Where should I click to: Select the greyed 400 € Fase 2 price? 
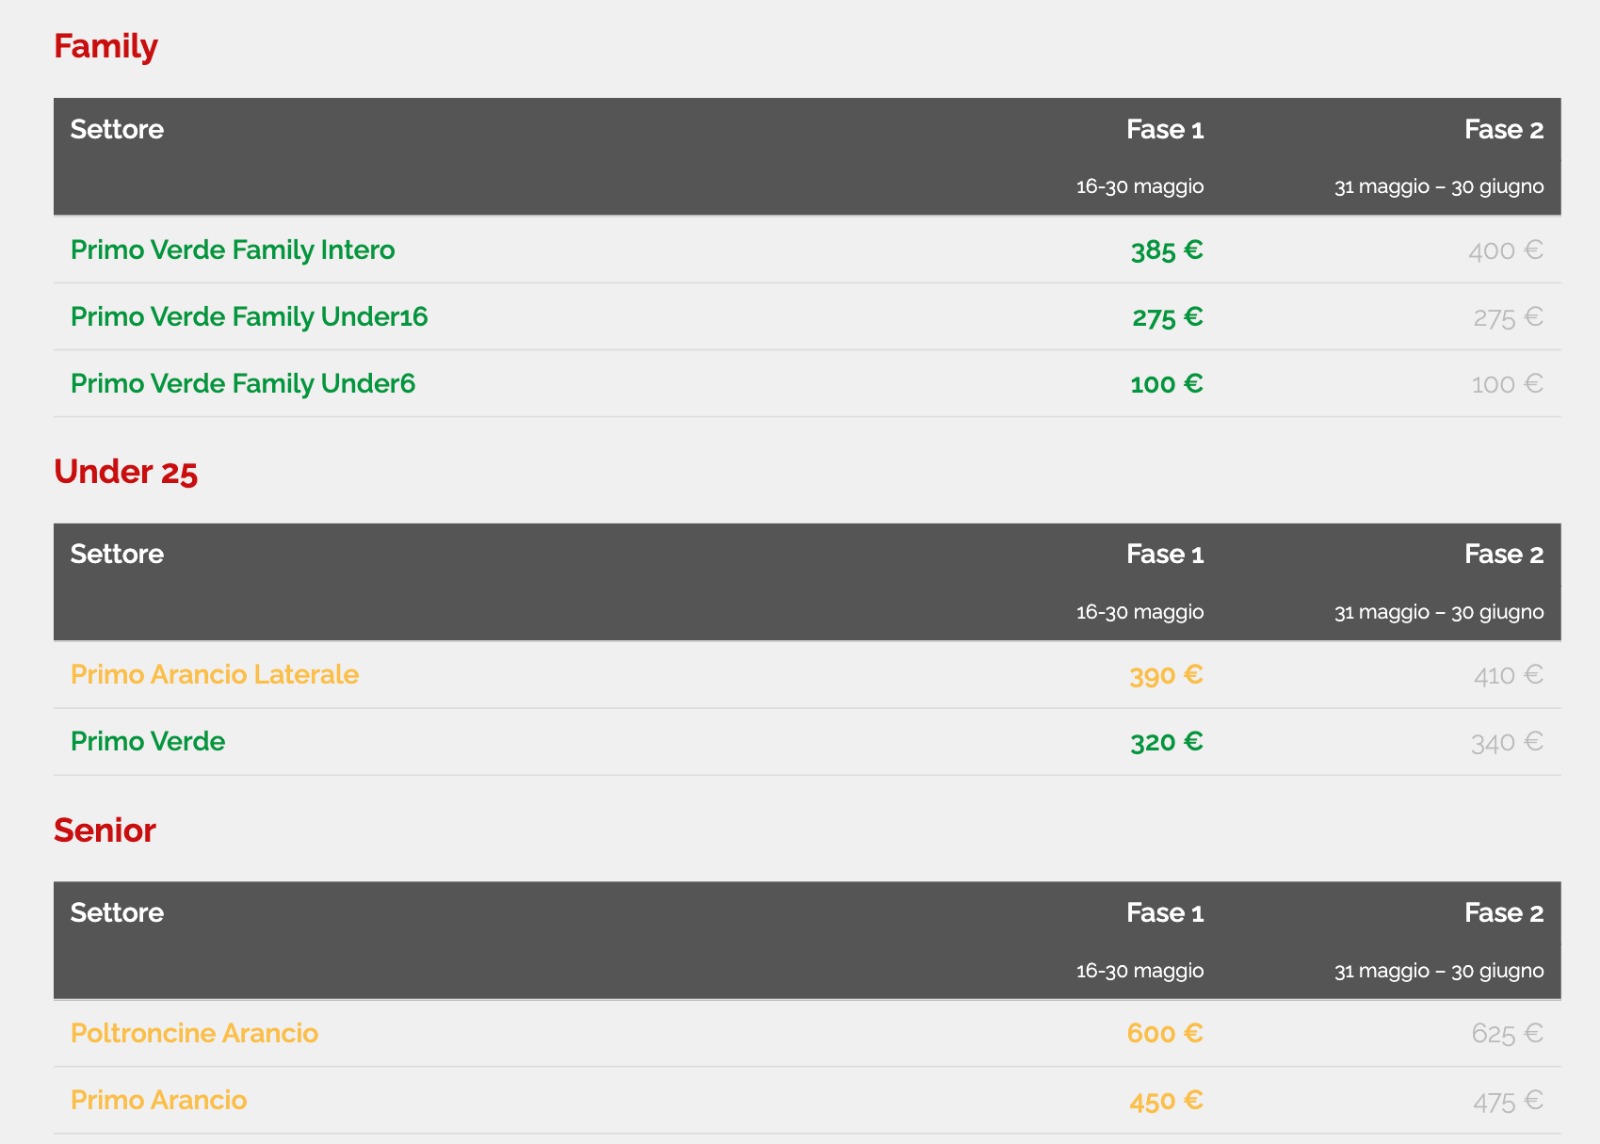click(1505, 250)
